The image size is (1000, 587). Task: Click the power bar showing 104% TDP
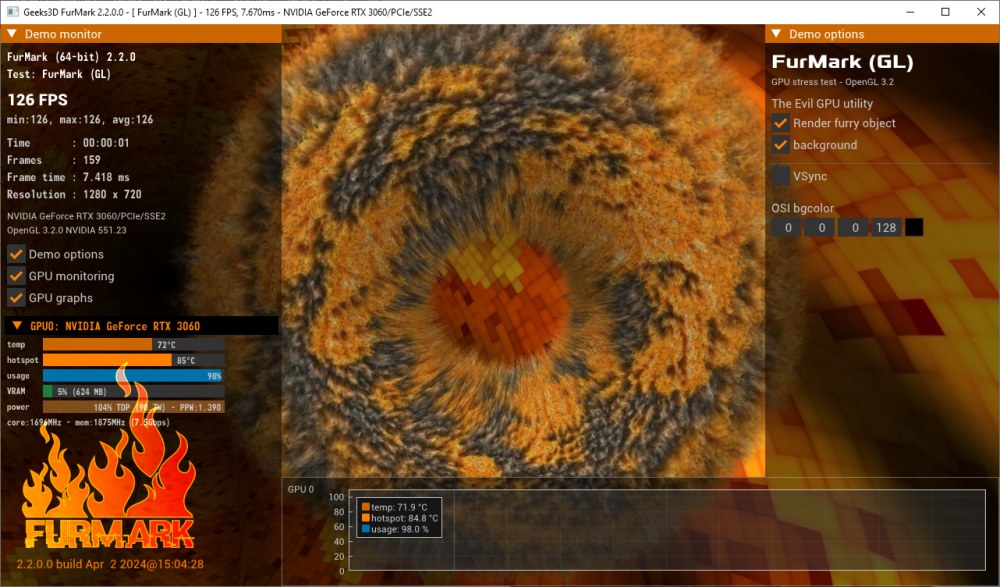pyautogui.click(x=133, y=407)
